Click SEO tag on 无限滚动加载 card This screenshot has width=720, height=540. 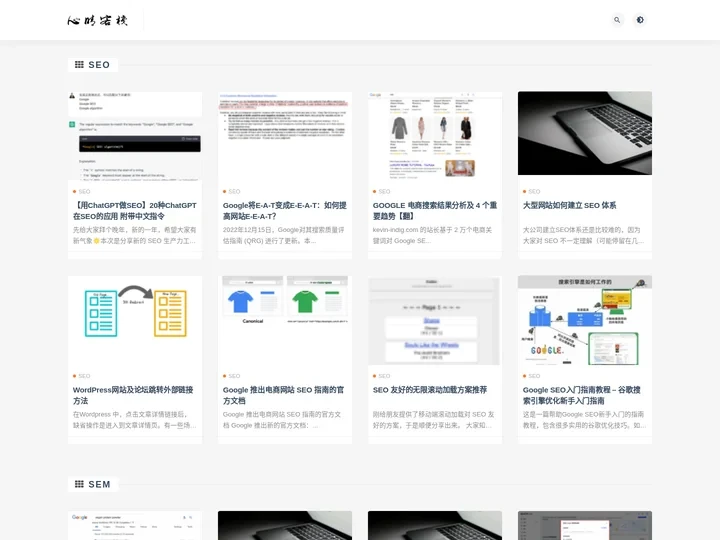(x=384, y=376)
